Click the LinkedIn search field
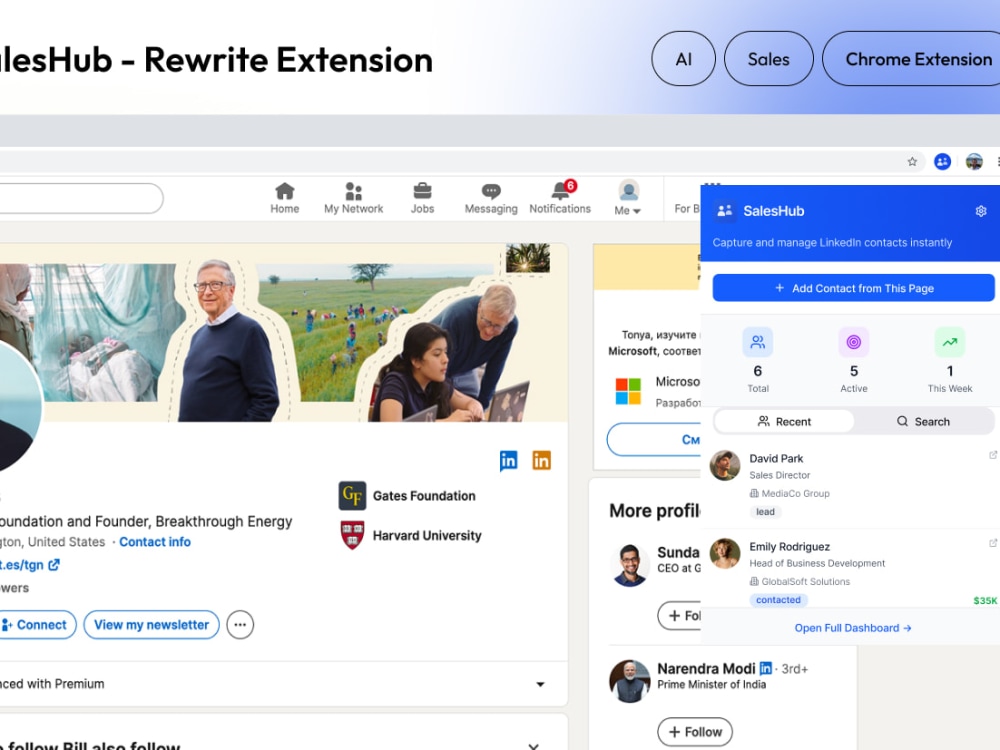This screenshot has height=750, width=1000. [x=80, y=198]
